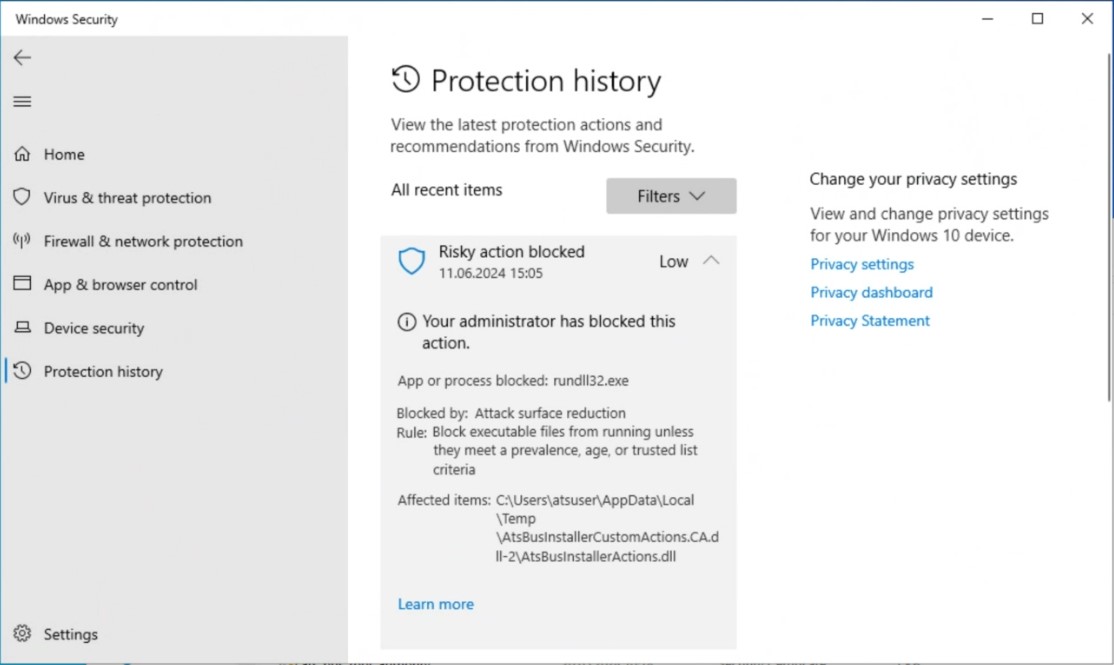The width and height of the screenshot is (1114, 665).
Task: Click the App & browser control window icon
Action: 22,284
